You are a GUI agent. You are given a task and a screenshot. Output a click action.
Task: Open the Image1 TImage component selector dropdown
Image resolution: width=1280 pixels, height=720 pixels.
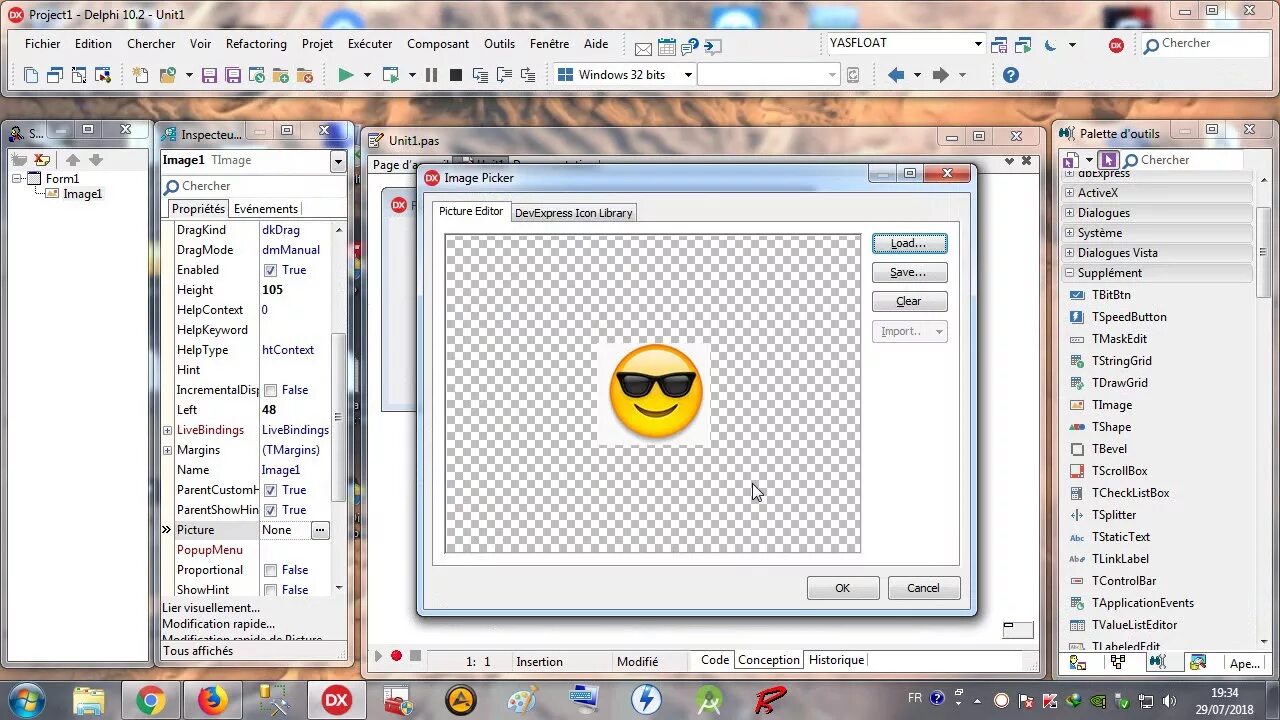pos(338,161)
